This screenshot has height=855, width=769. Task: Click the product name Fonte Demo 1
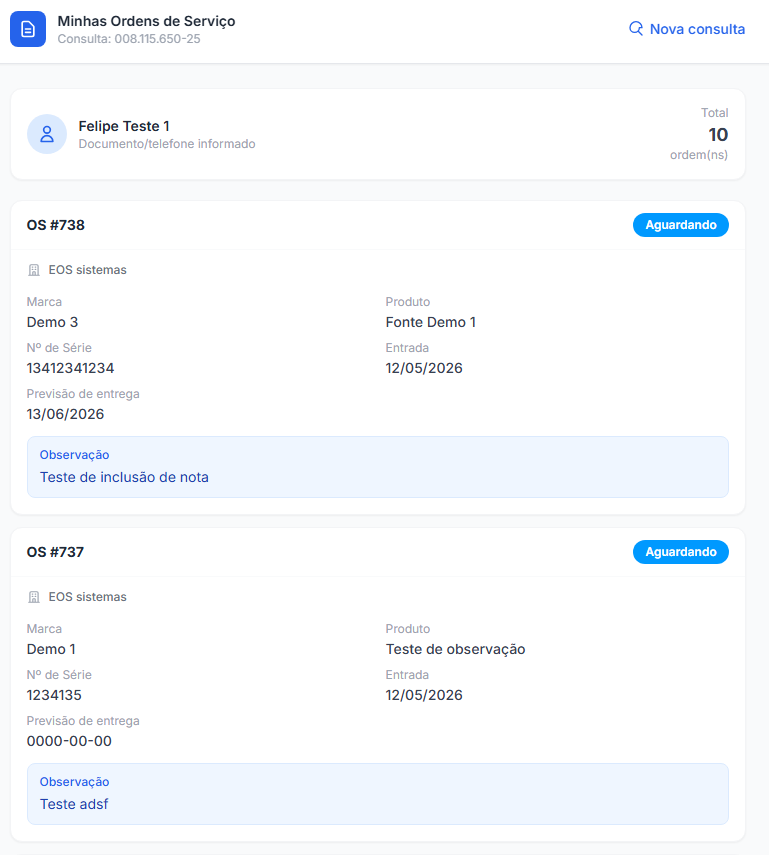(x=430, y=322)
